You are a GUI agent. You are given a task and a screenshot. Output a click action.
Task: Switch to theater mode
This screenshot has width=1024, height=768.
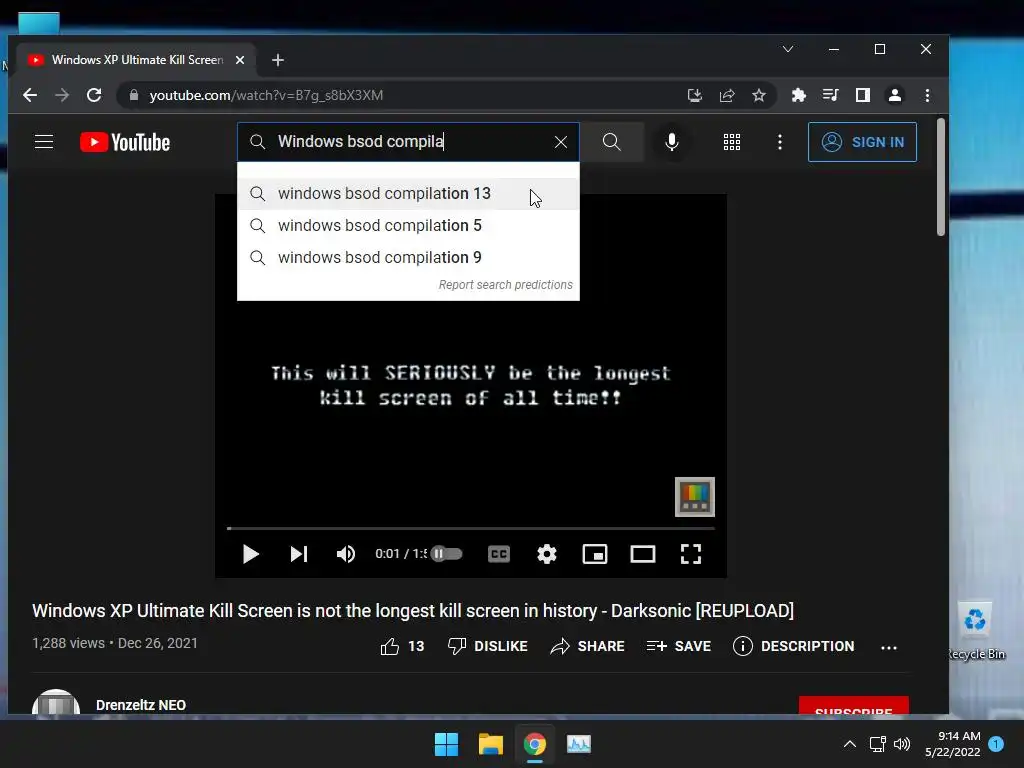coord(643,554)
